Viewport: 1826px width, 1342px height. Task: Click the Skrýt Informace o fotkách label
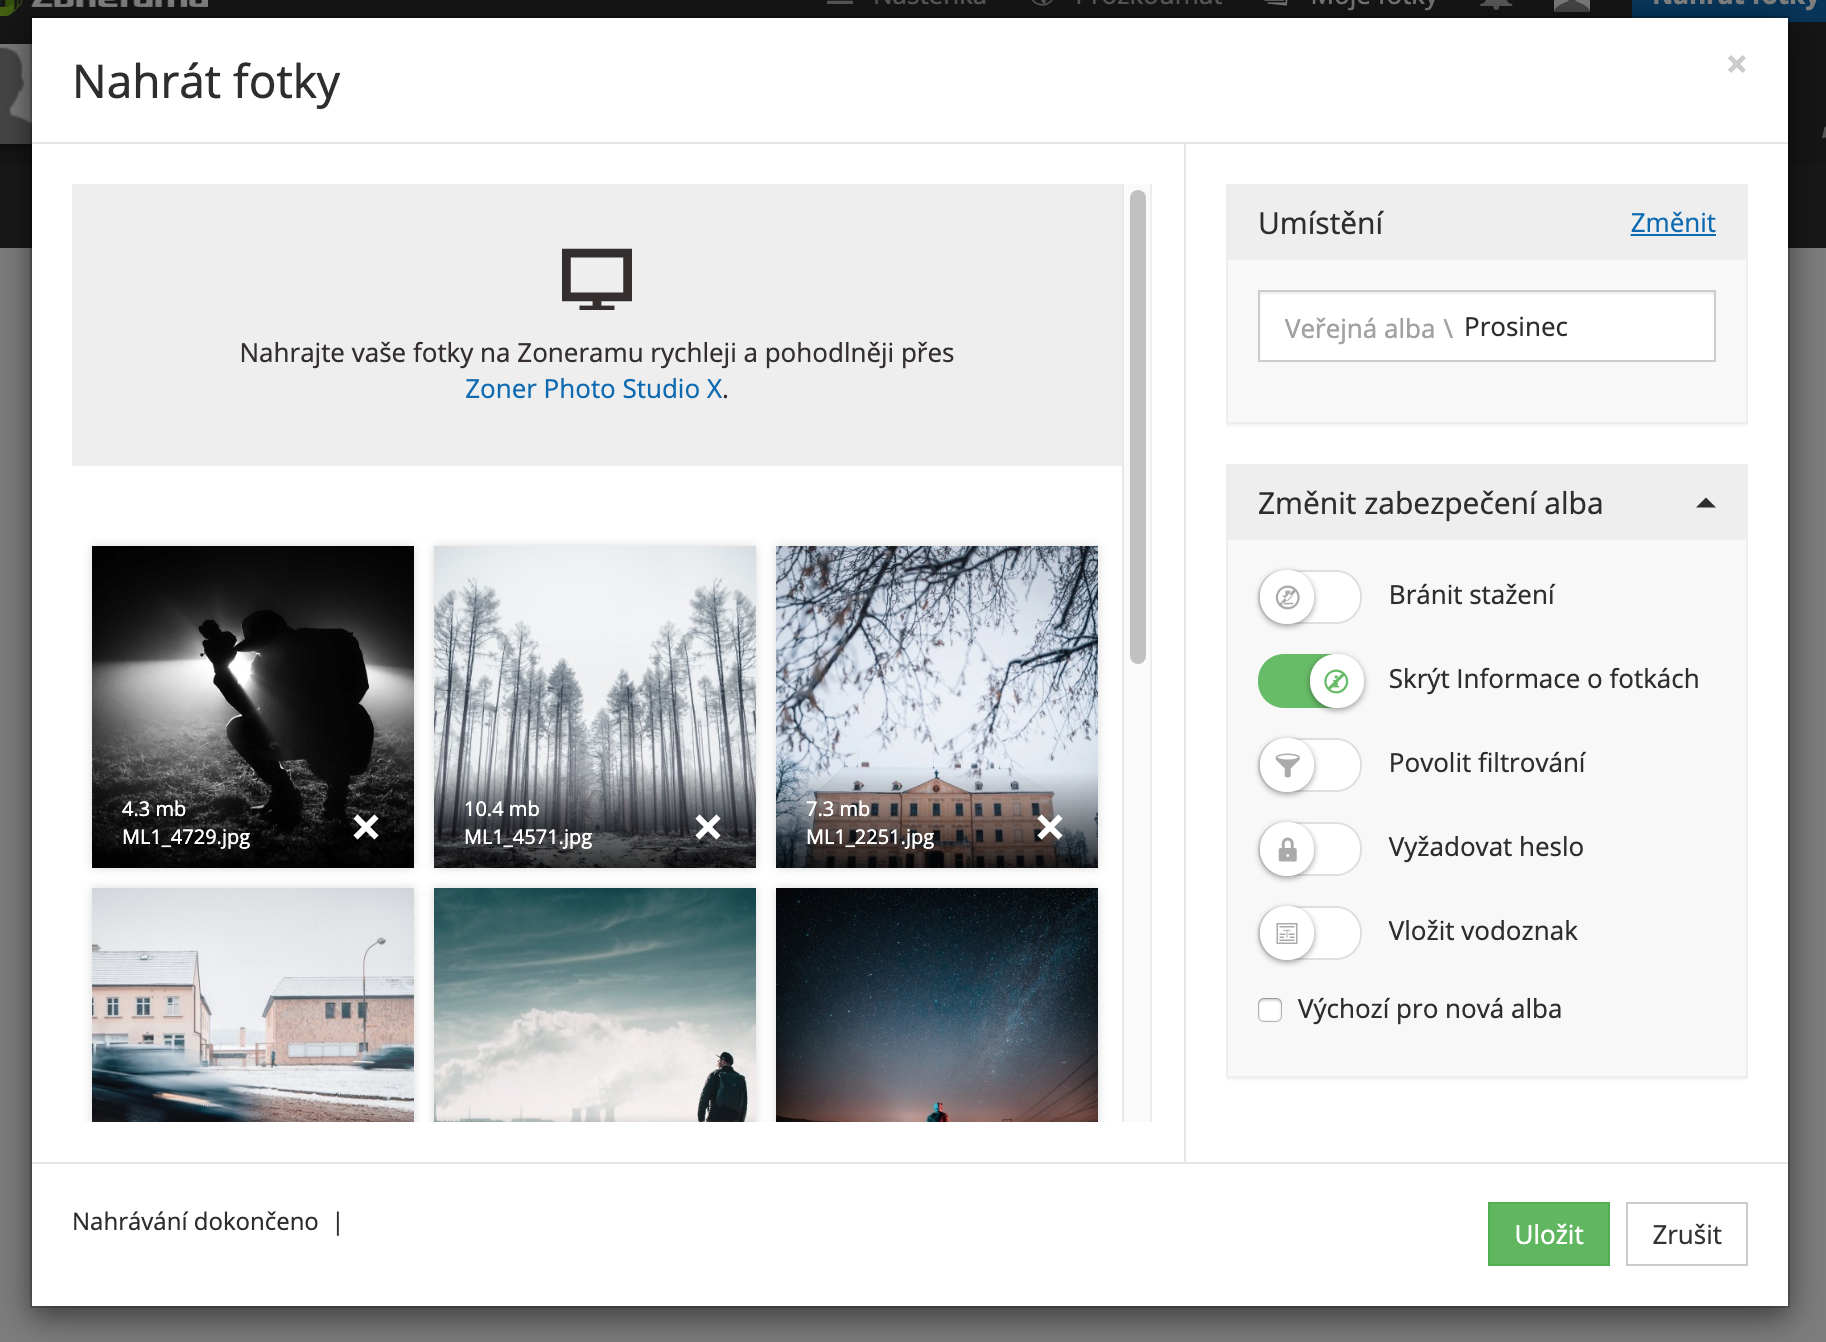[x=1543, y=679]
